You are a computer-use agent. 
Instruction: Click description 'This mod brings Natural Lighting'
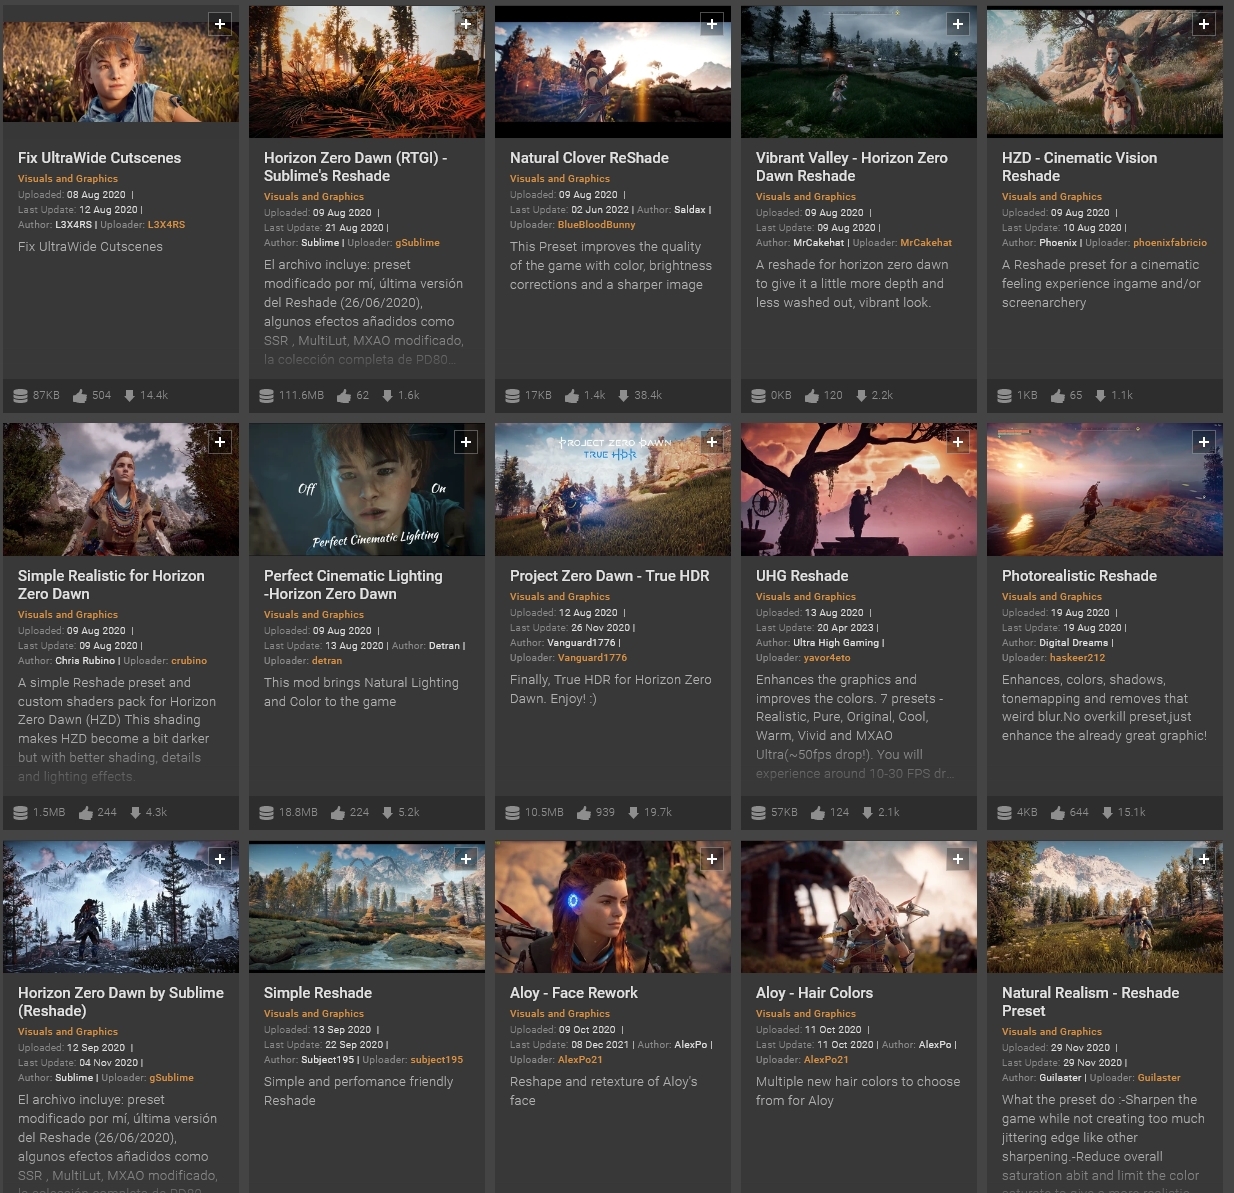pyautogui.click(x=361, y=692)
